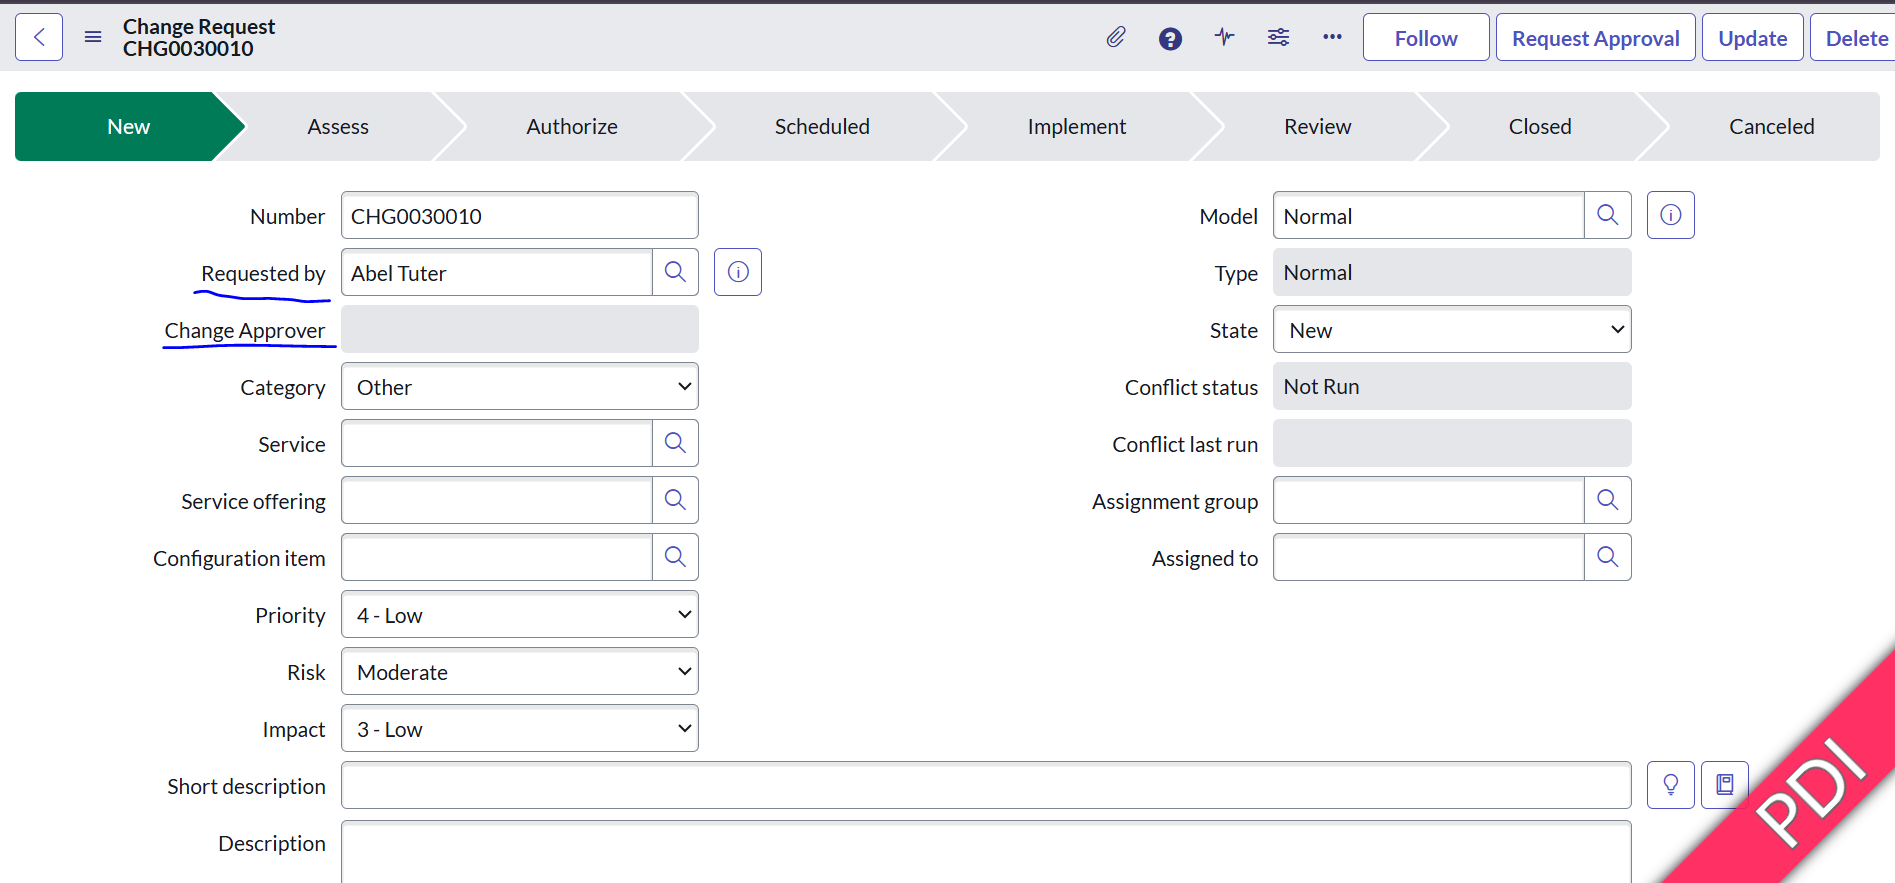The height and width of the screenshot is (883, 1895).
Task: Select the Assess stage in process flow
Action: click(x=338, y=126)
